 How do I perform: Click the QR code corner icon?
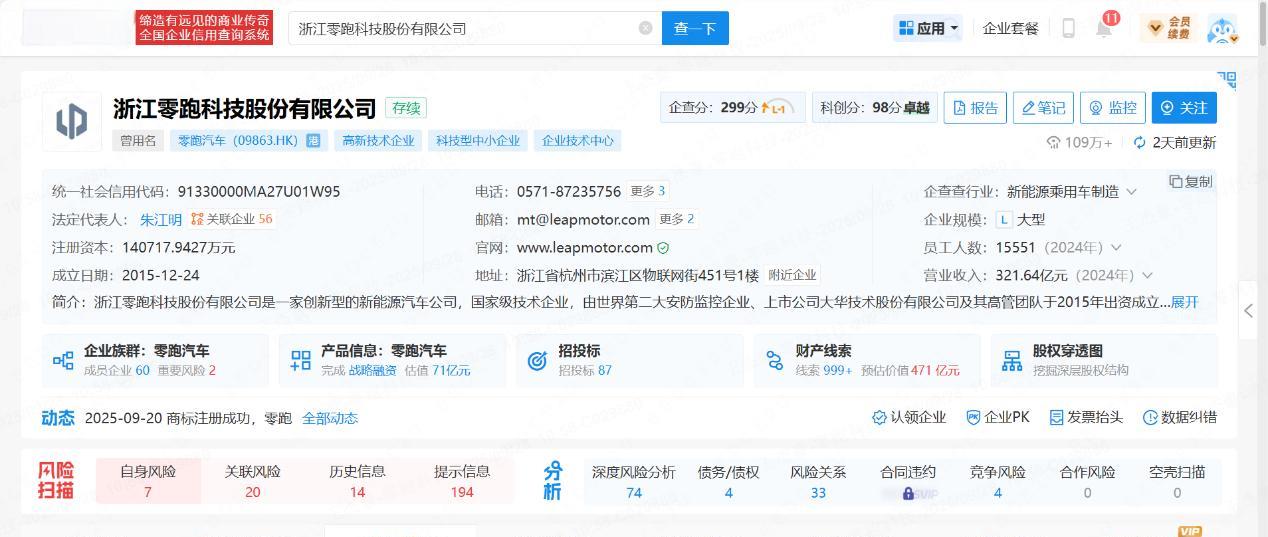click(x=1227, y=80)
